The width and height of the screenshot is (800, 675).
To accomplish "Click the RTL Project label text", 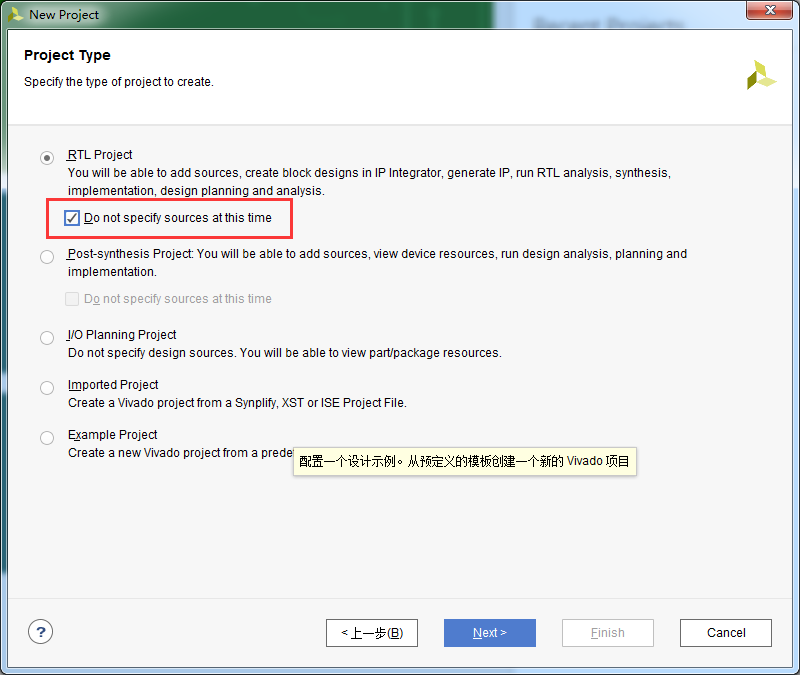I will click(x=100, y=155).
